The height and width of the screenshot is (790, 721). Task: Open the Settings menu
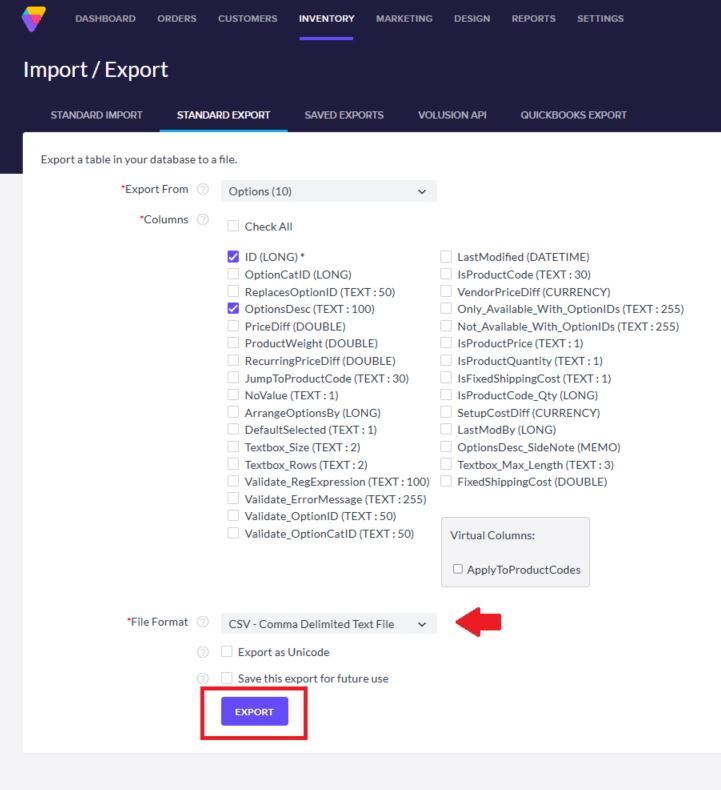pyautogui.click(x=600, y=19)
